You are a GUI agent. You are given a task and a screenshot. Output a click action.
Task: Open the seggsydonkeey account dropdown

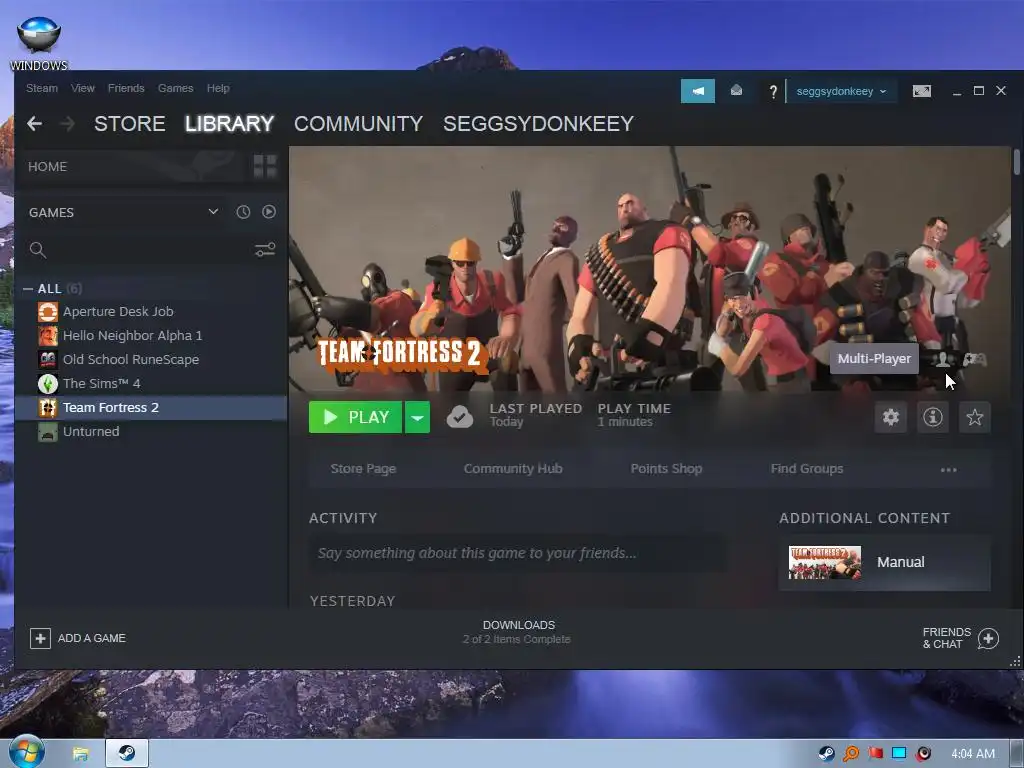point(841,91)
